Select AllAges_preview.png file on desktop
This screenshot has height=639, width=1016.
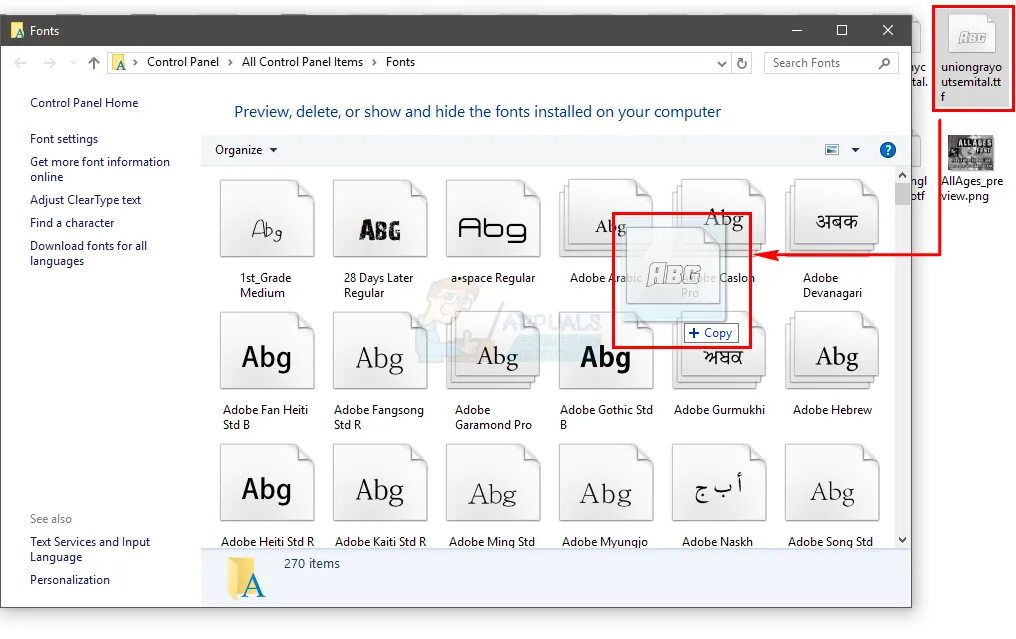971,168
